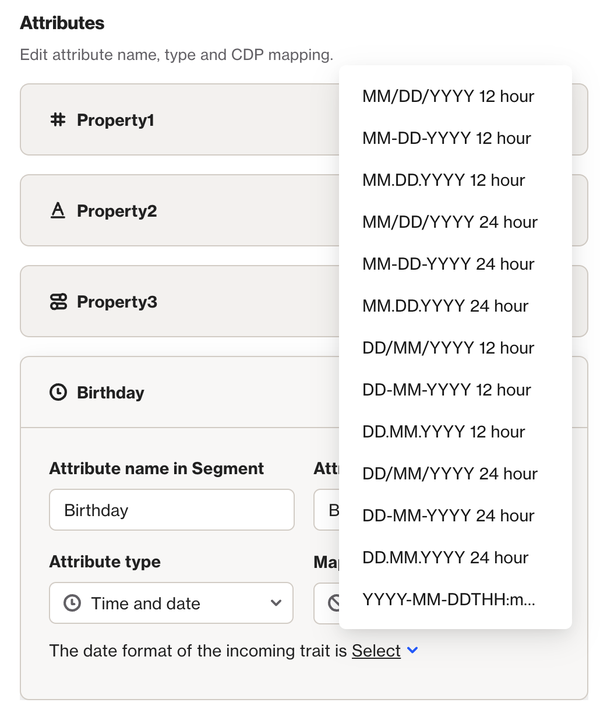The width and height of the screenshot is (600, 706).
Task: Click the toggle icon beside Property3
Action: 58,301
